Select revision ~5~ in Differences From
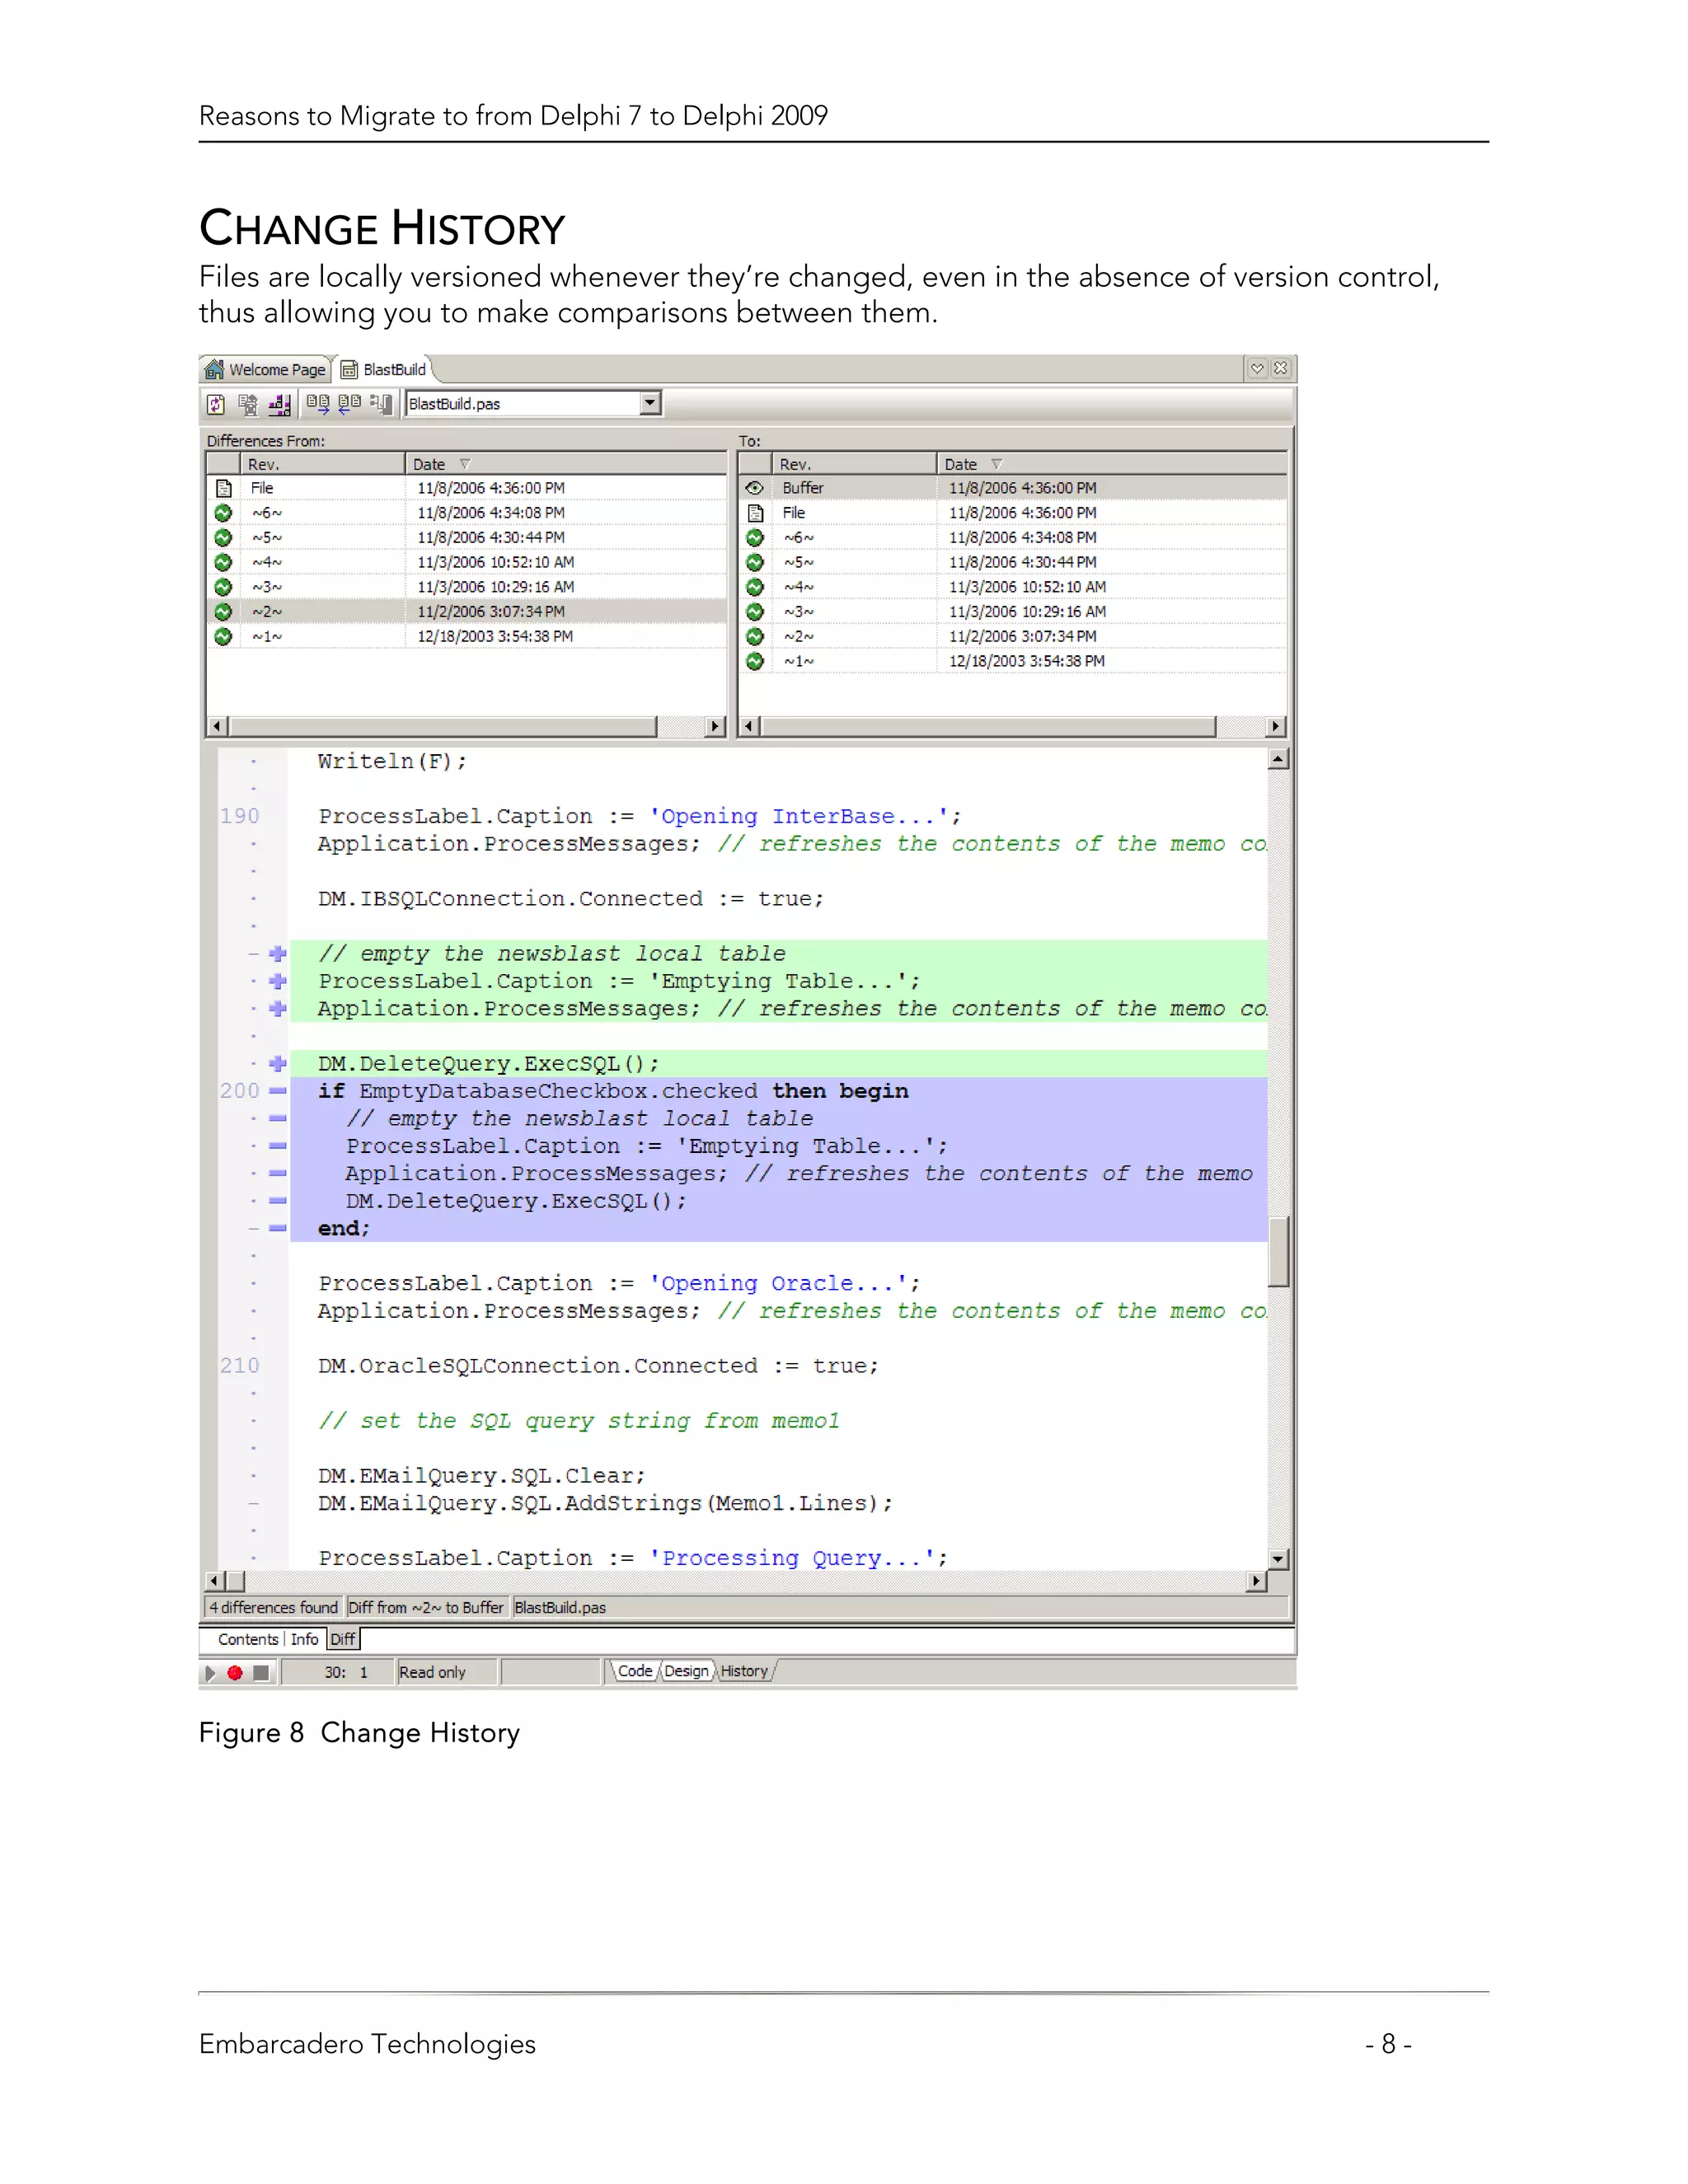 (467, 538)
